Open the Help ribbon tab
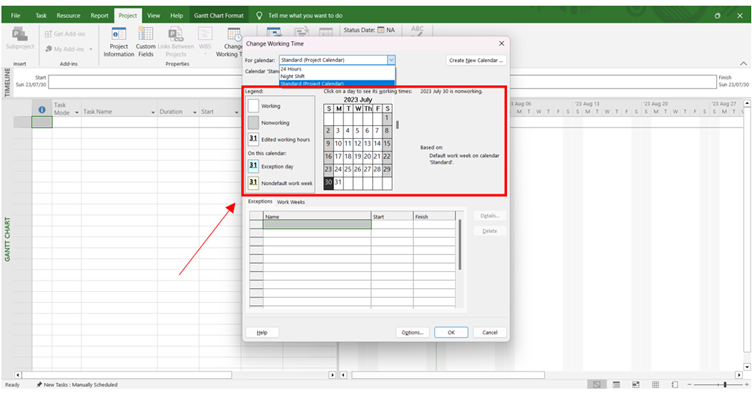The width and height of the screenshot is (752, 393). click(x=176, y=15)
